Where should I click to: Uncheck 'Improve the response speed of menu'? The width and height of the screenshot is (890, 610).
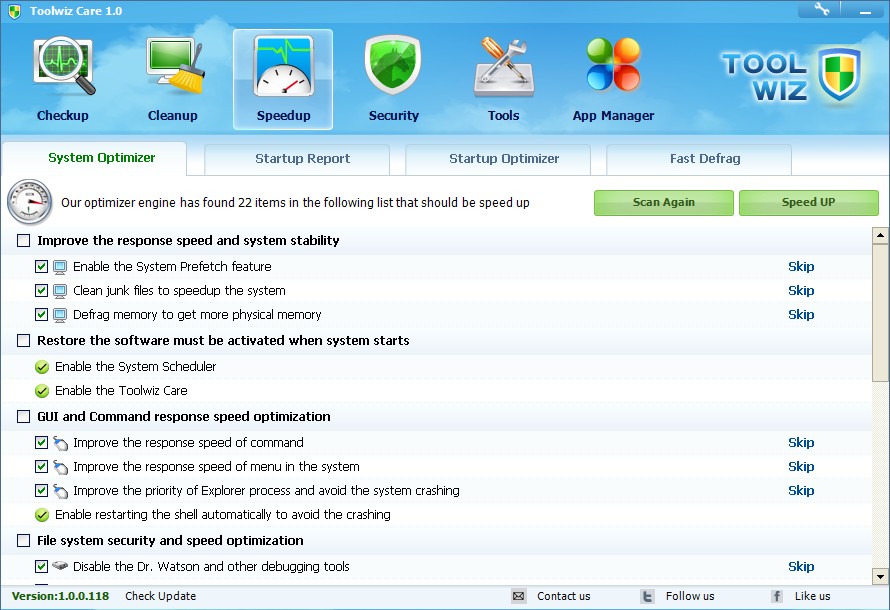point(41,466)
